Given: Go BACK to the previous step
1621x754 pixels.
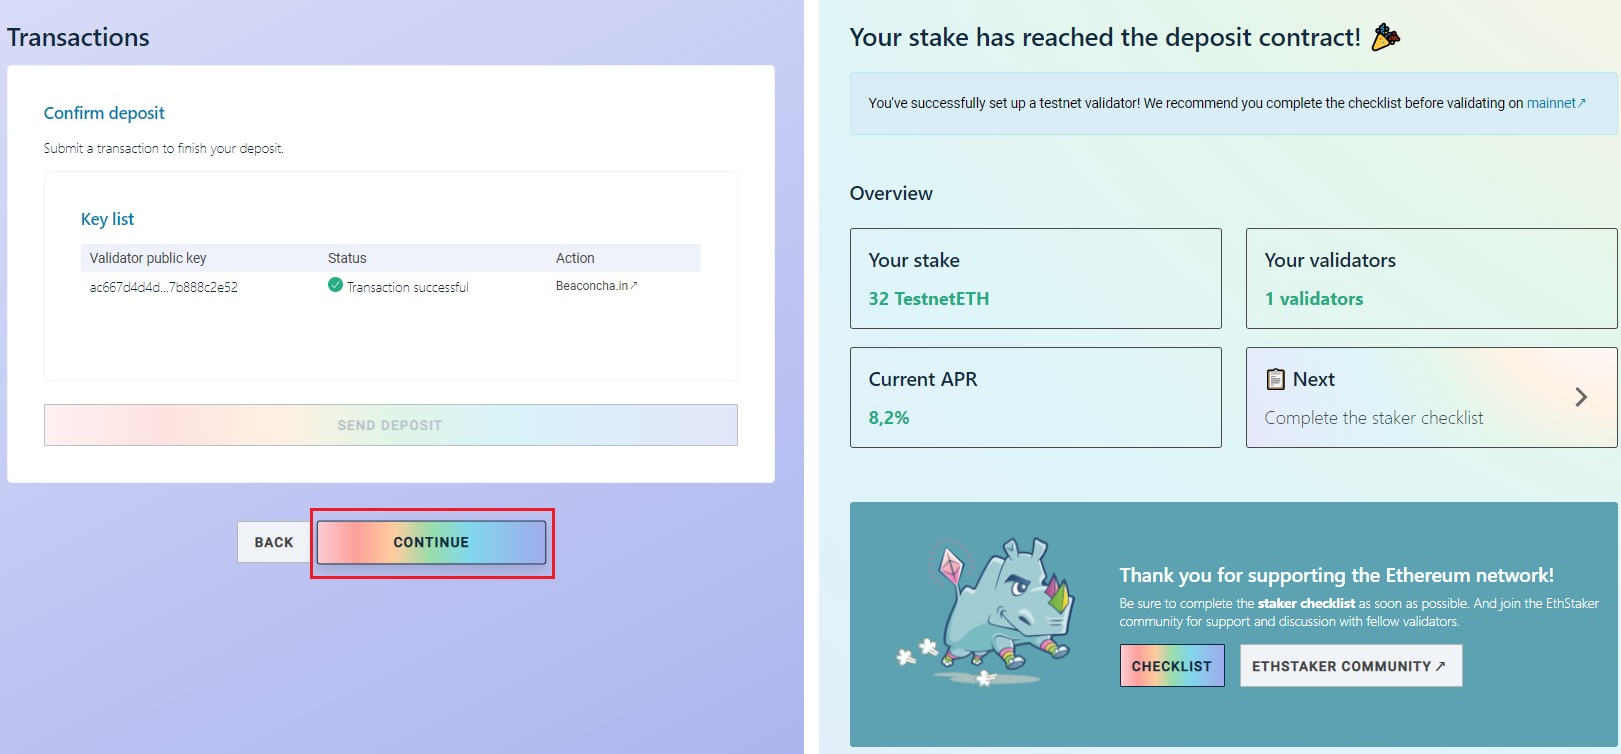Looking at the screenshot, I should [274, 542].
